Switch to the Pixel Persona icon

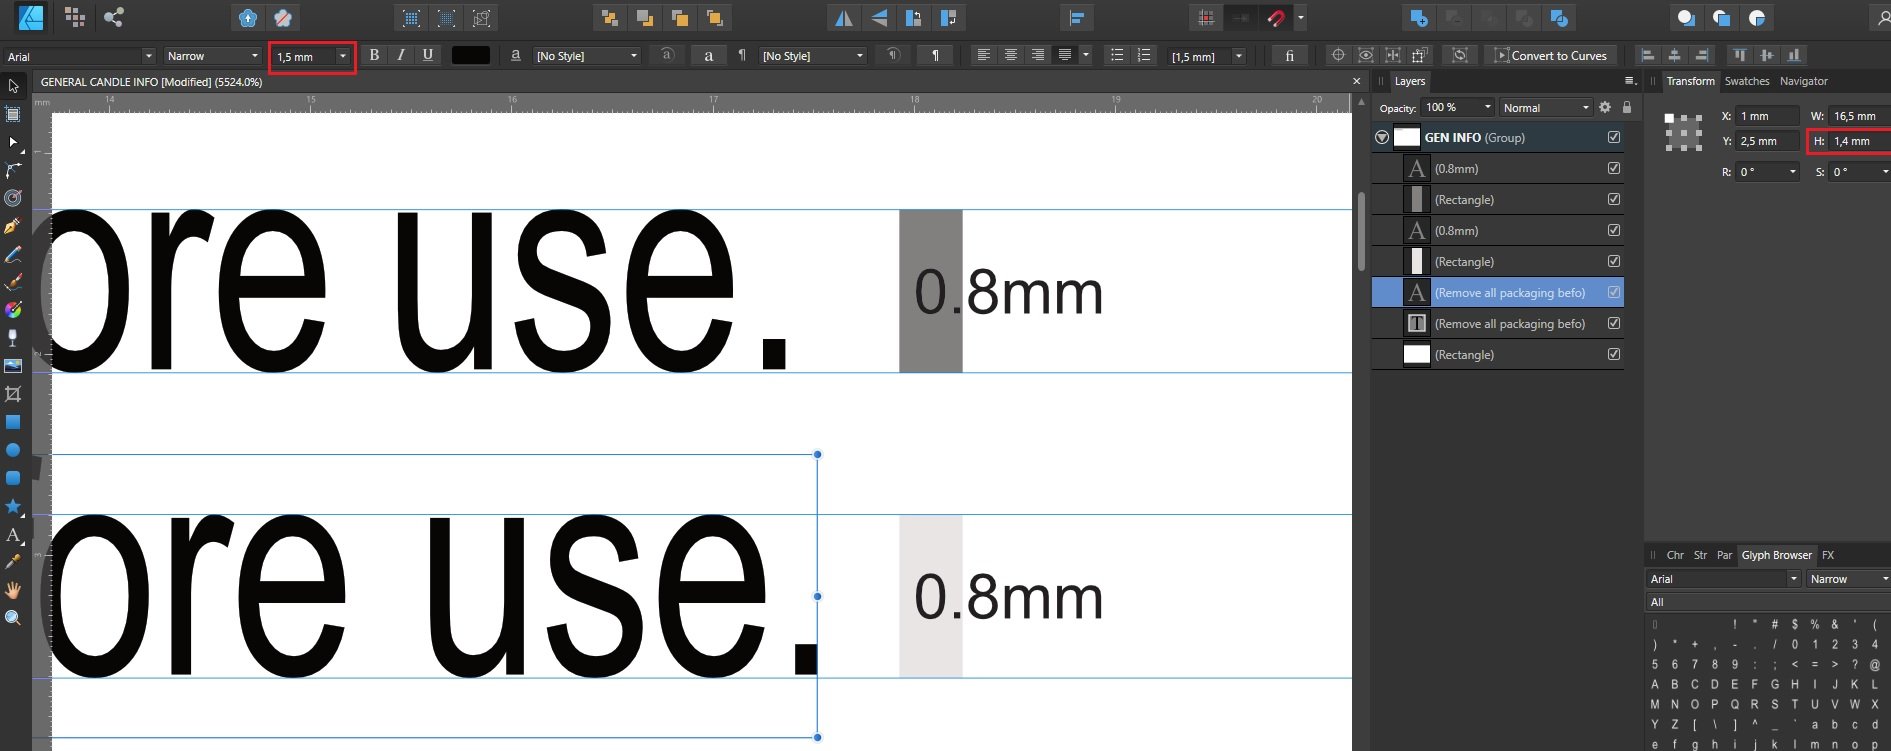click(x=75, y=17)
